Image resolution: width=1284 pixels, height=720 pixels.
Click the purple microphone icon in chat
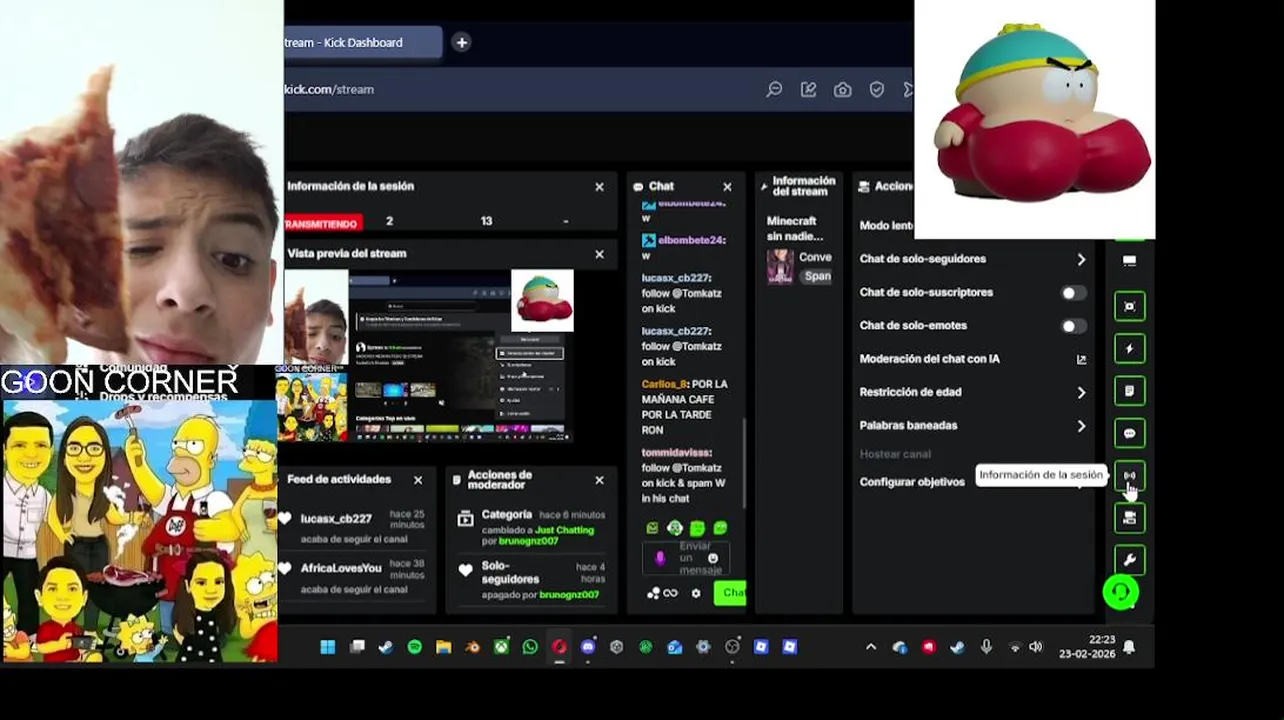pos(660,558)
